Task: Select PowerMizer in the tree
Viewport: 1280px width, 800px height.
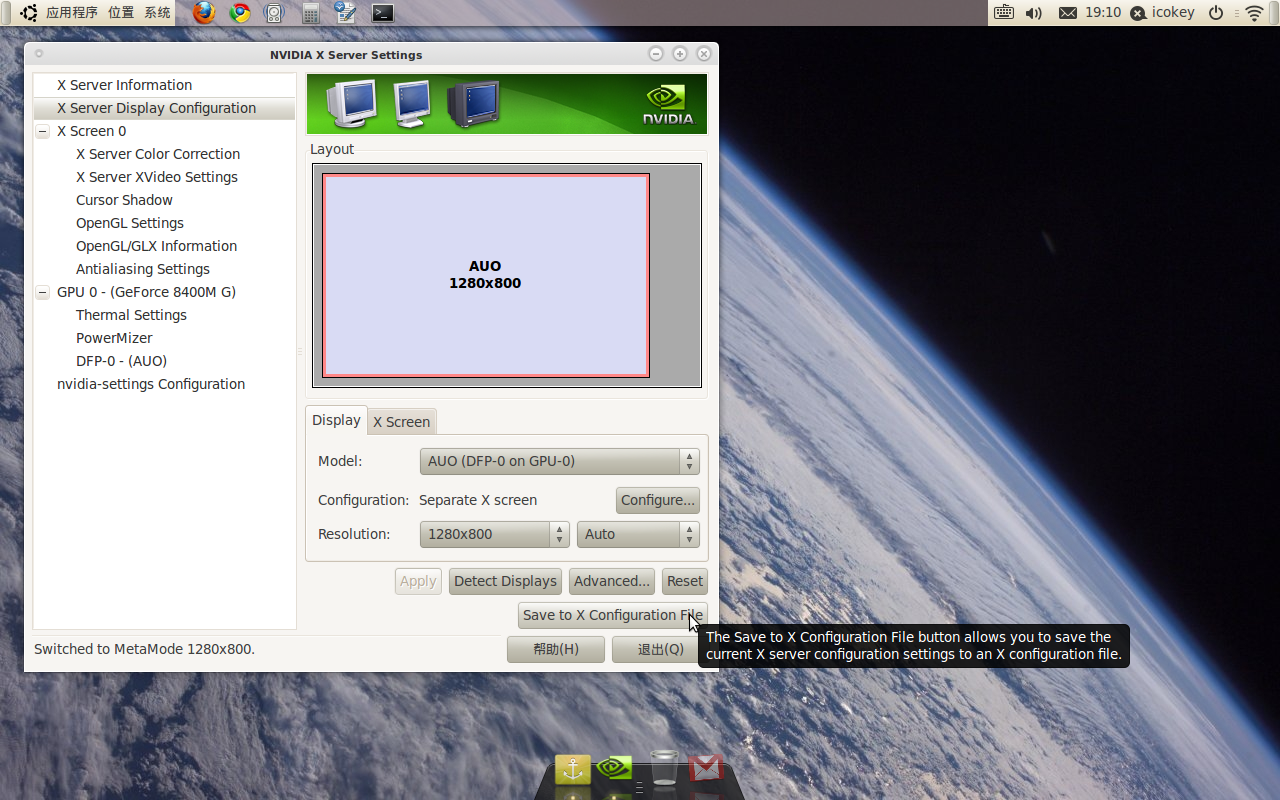Action: click(x=114, y=338)
